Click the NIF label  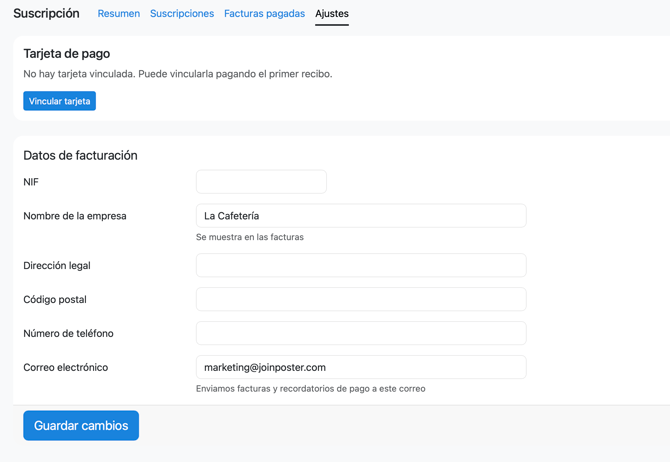(x=31, y=182)
